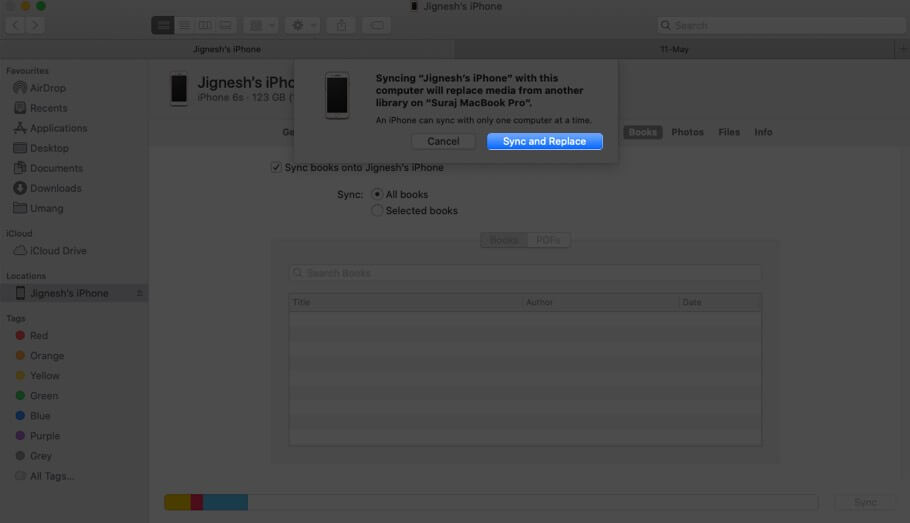Open Applications in the sidebar

pyautogui.click(x=50, y=128)
